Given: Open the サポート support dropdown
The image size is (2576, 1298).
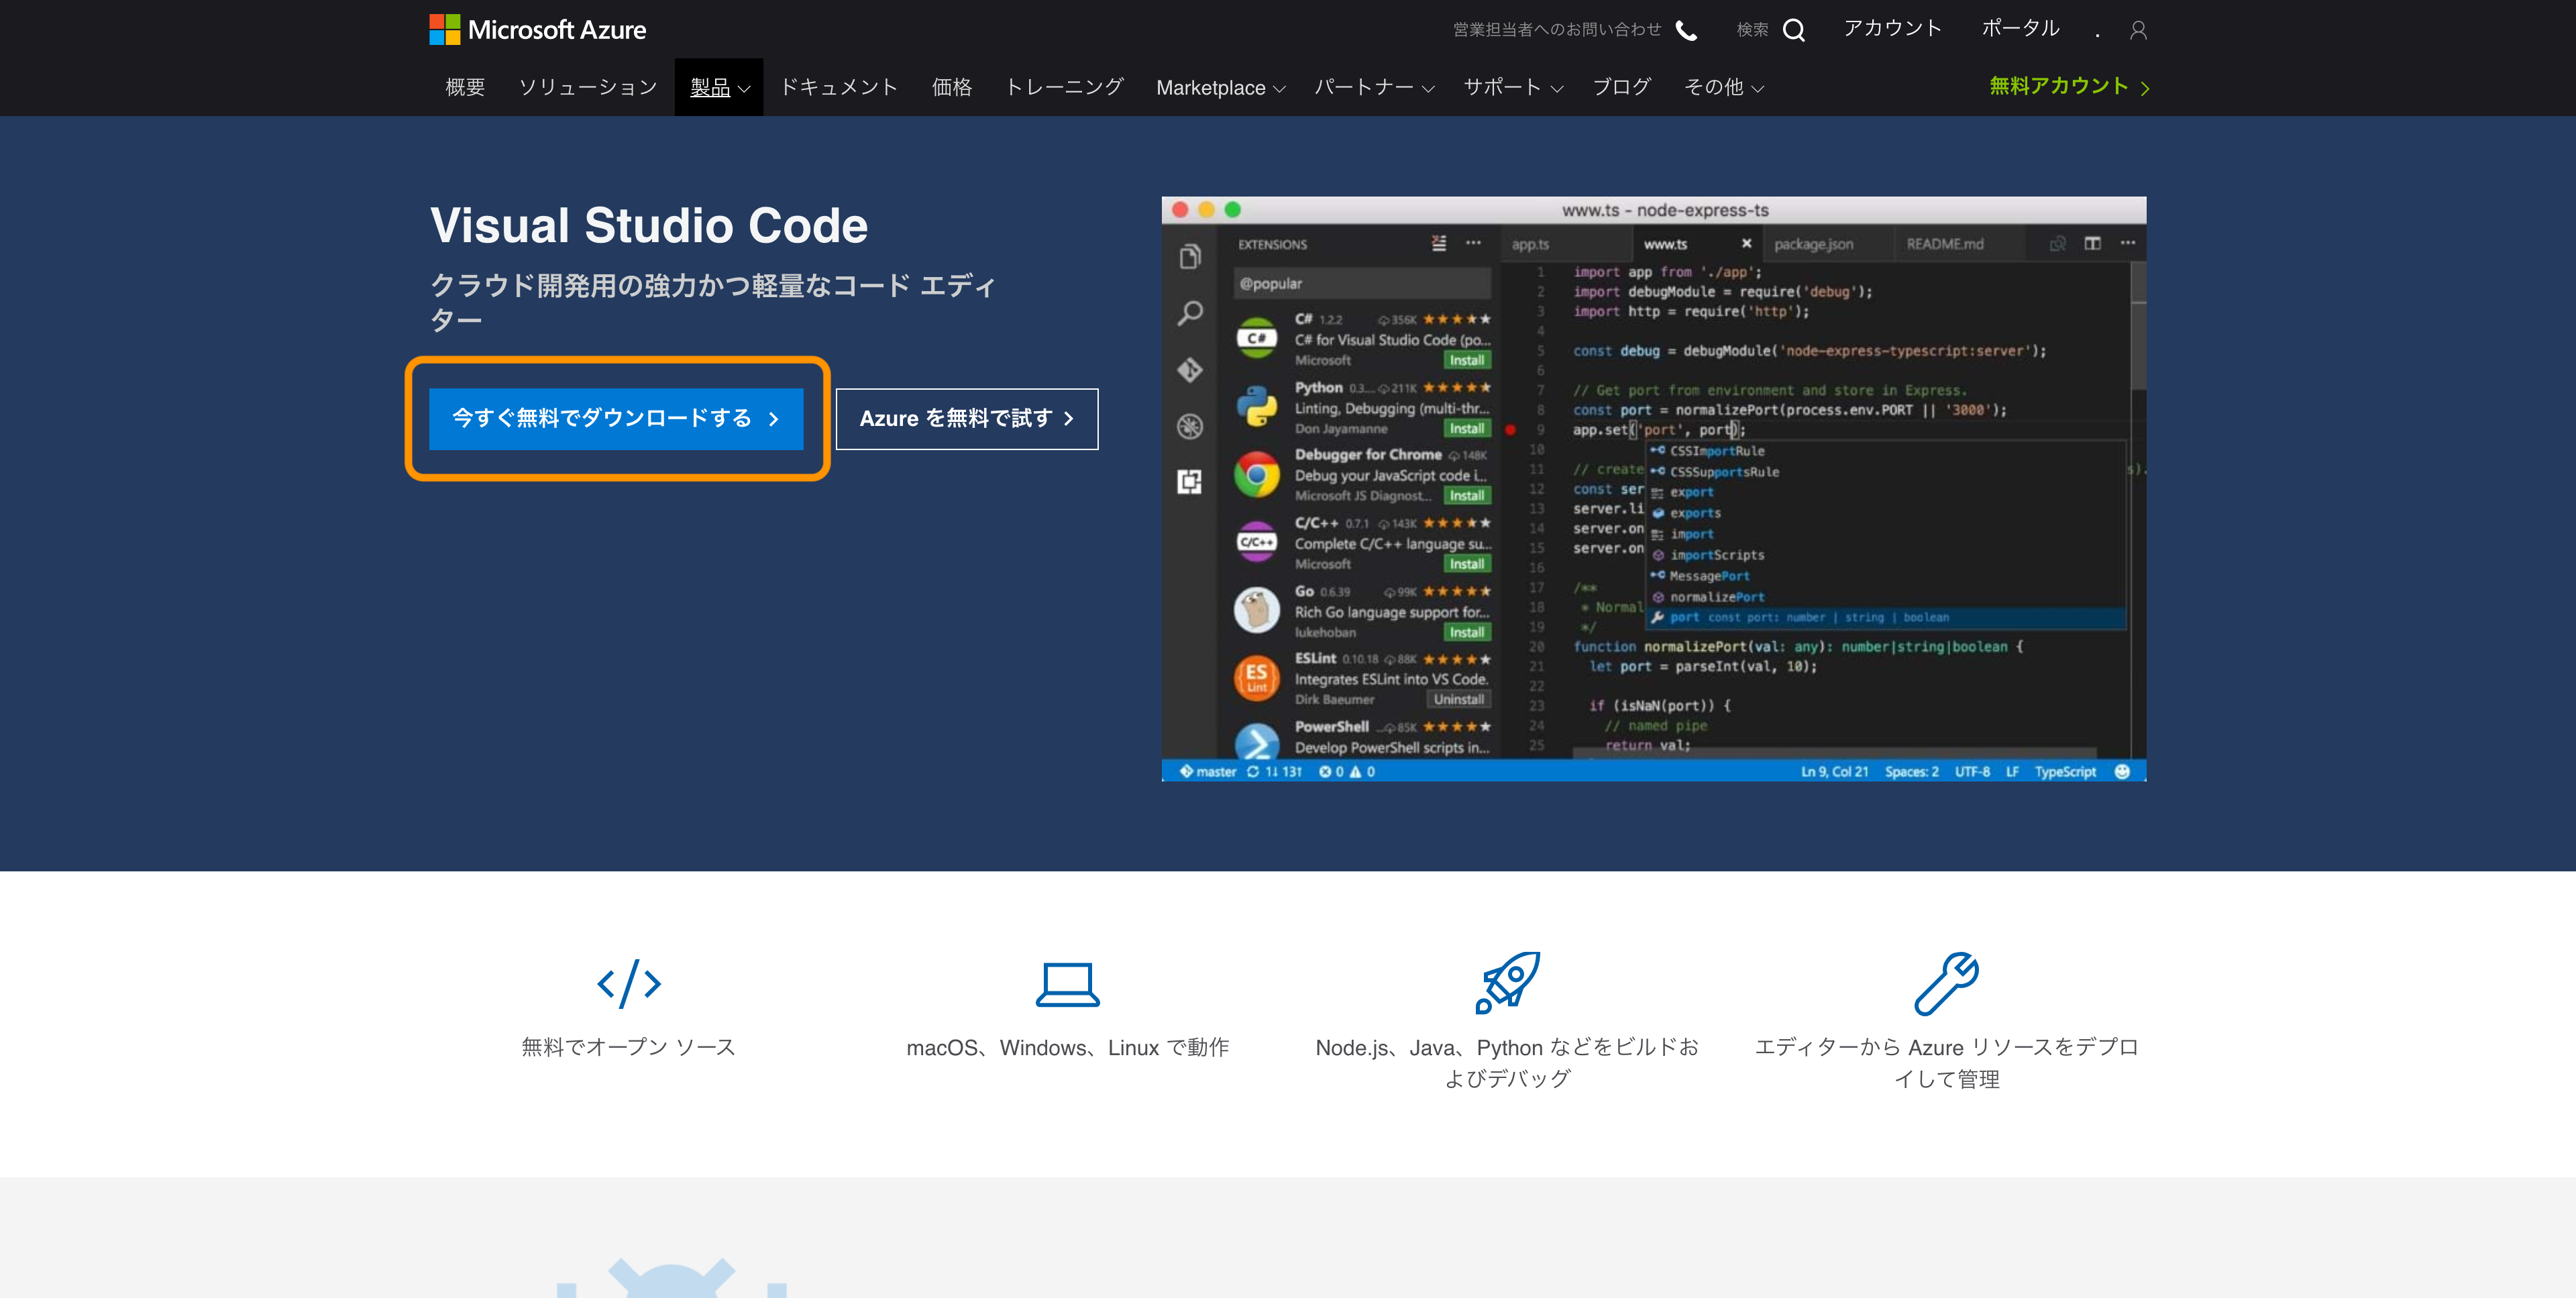Looking at the screenshot, I should coord(1512,88).
